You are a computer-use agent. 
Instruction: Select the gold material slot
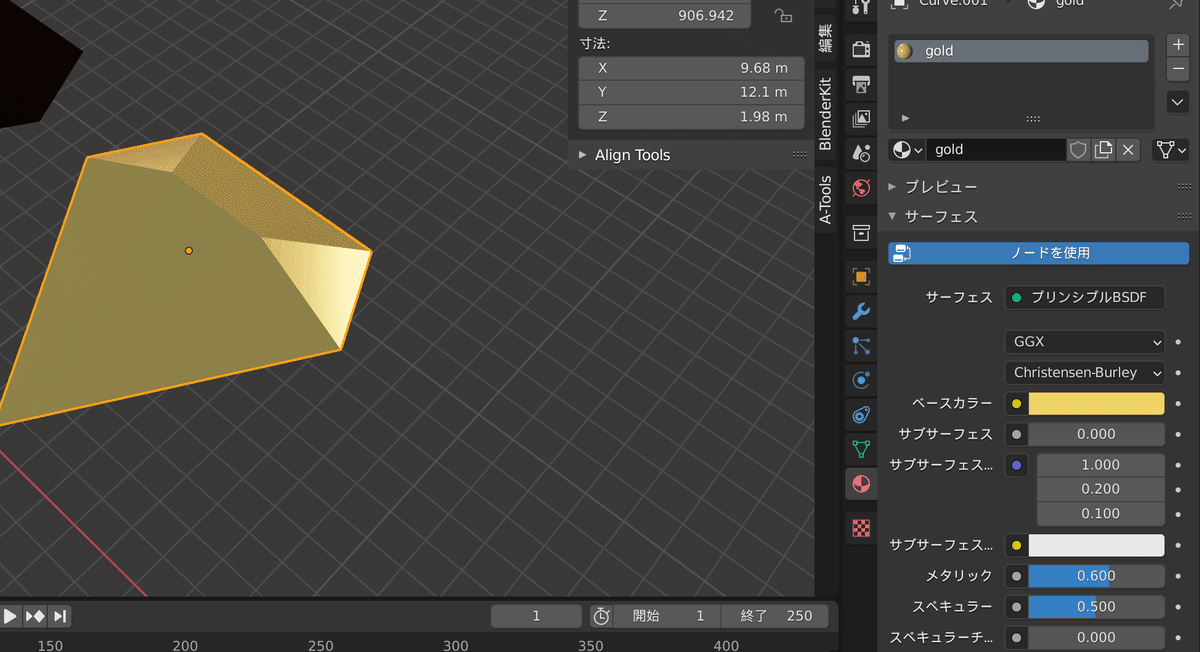1021,51
